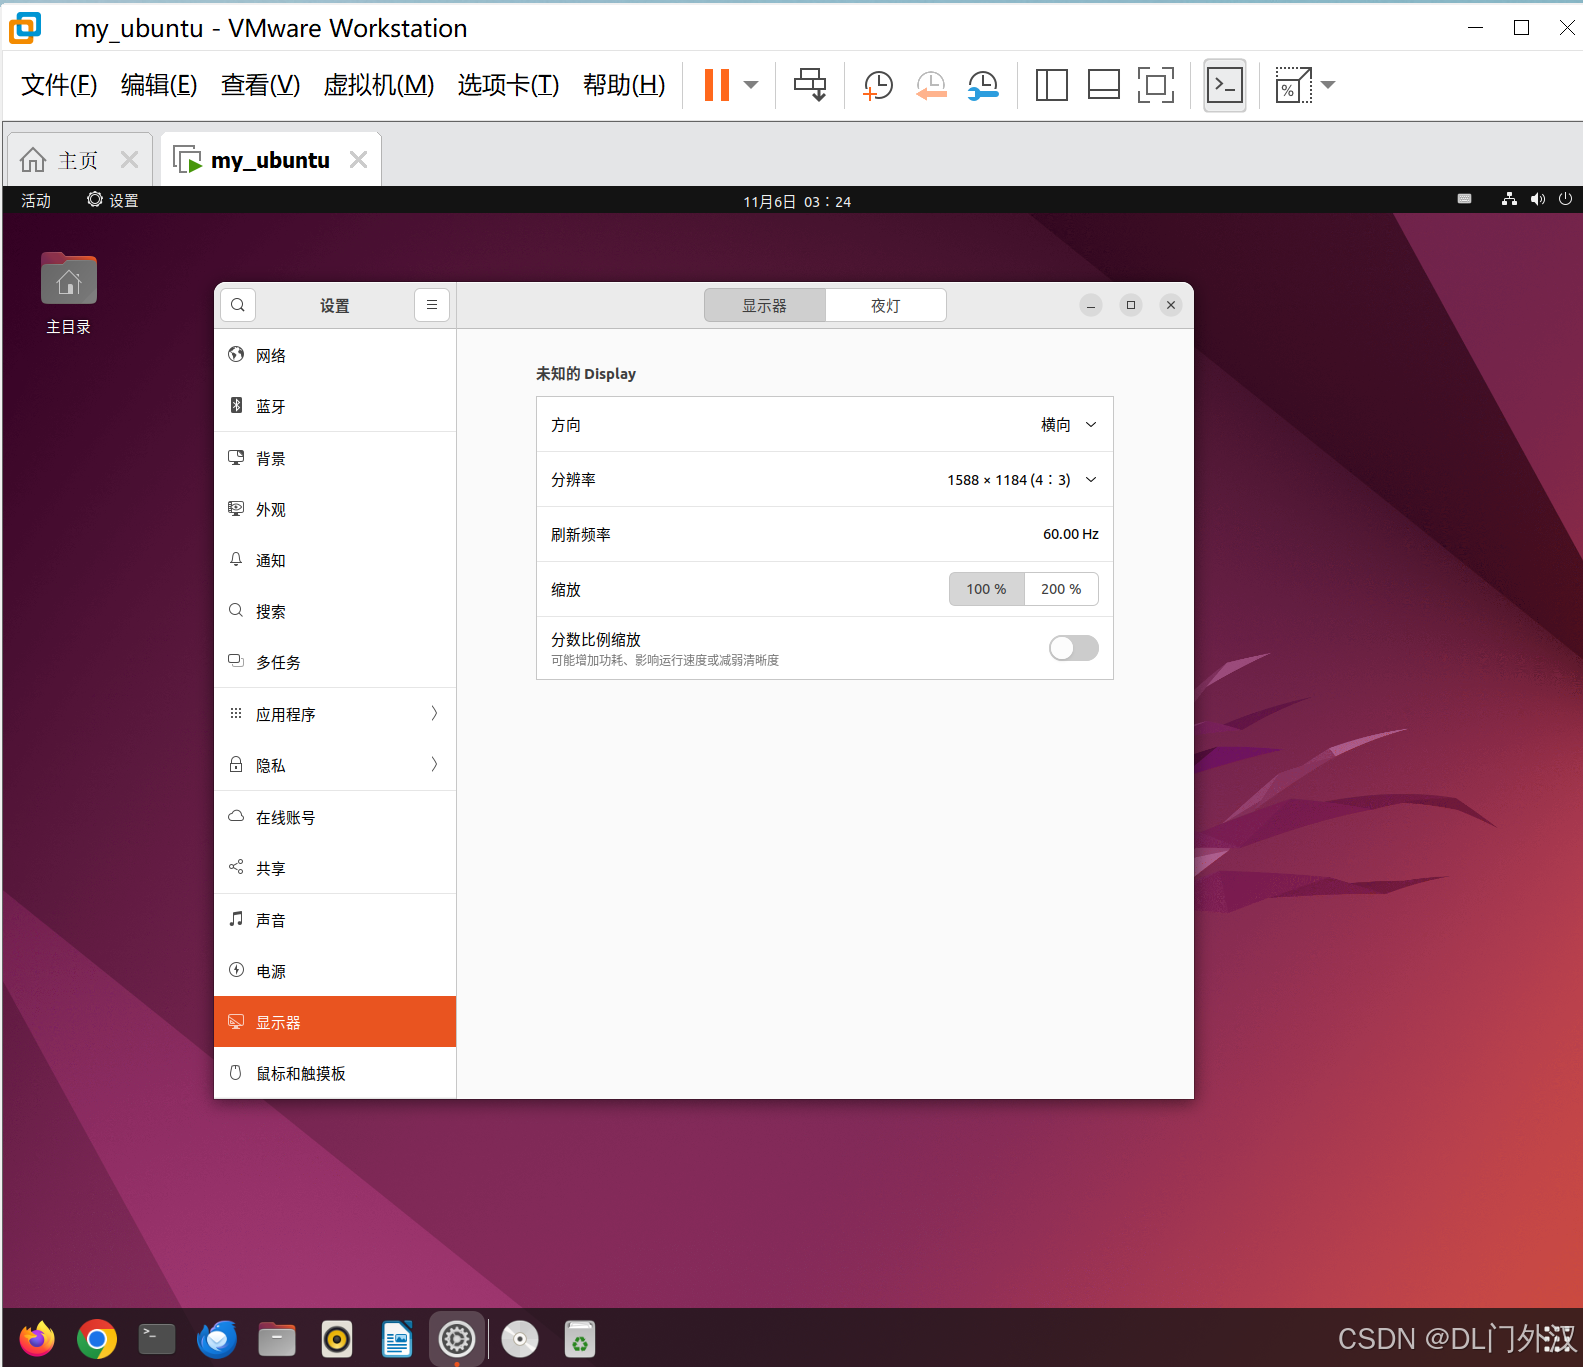
Task: Select 在线账号 in the Settings sidebar
Action: tap(335, 817)
